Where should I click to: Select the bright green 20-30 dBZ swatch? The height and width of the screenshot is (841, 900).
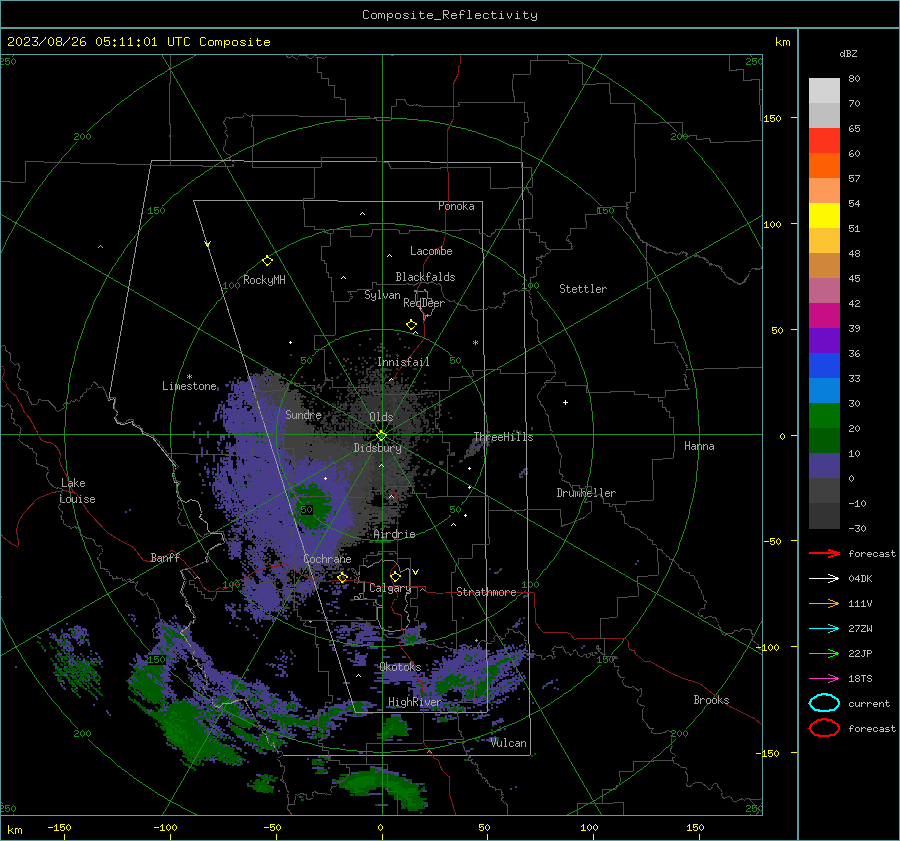[x=824, y=416]
